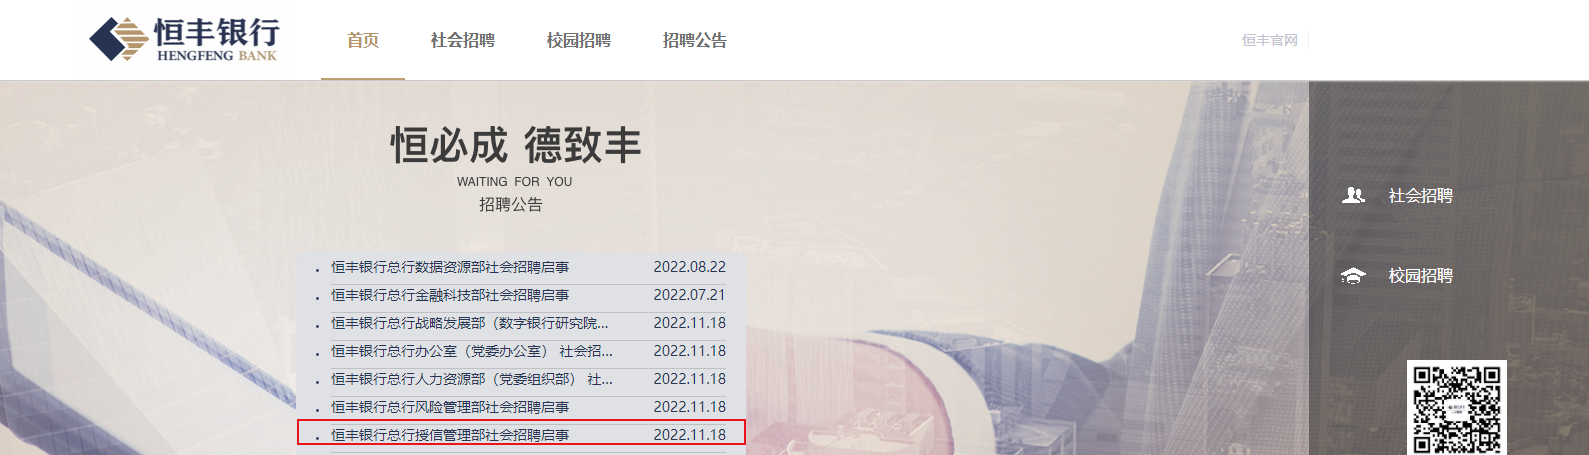
Task: Open the 校园招聘 navigation tab
Action: tap(579, 40)
